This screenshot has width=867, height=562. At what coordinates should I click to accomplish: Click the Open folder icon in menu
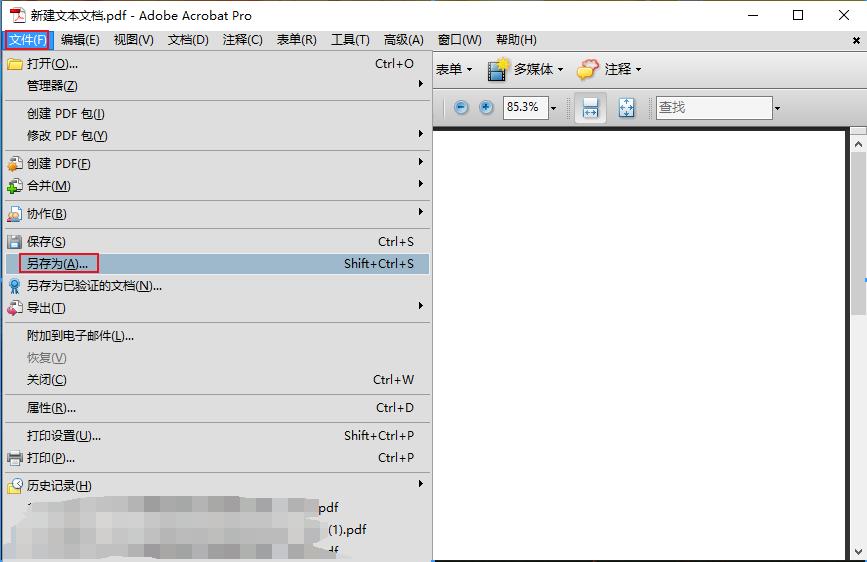click(x=15, y=64)
